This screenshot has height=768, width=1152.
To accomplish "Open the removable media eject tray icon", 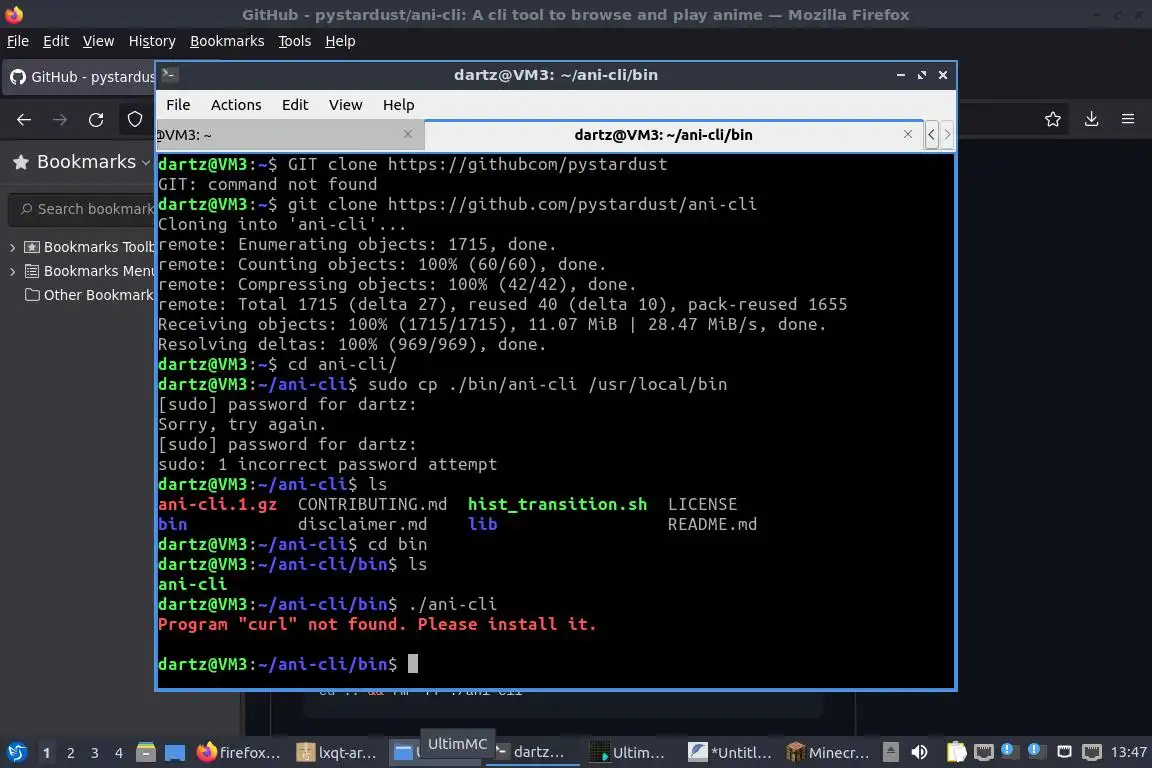I will point(890,752).
